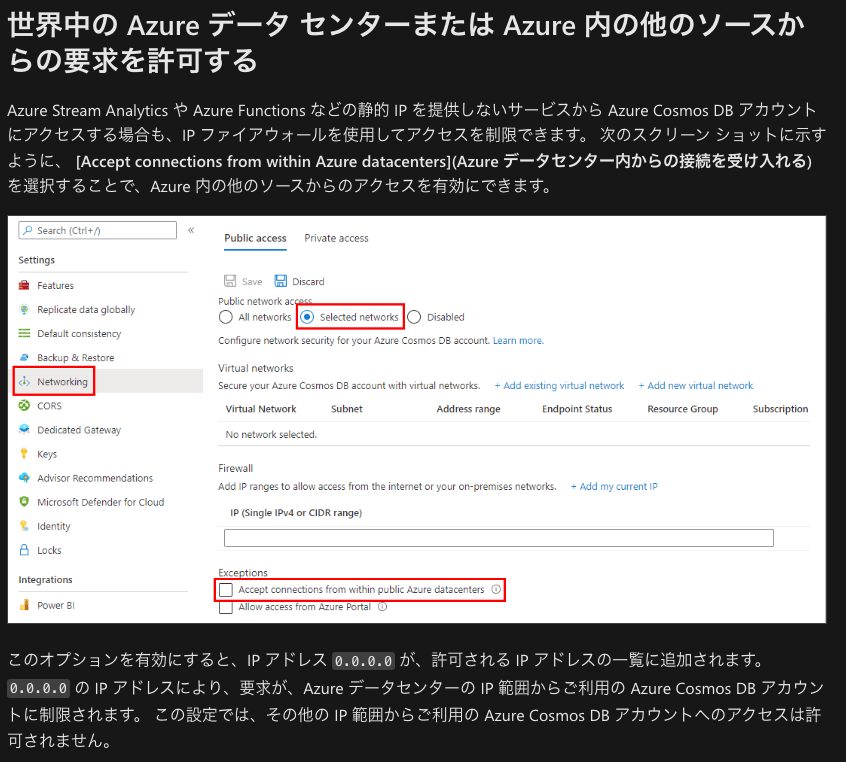Click the Power BI icon
The height and width of the screenshot is (762, 846).
pyautogui.click(x=24, y=605)
